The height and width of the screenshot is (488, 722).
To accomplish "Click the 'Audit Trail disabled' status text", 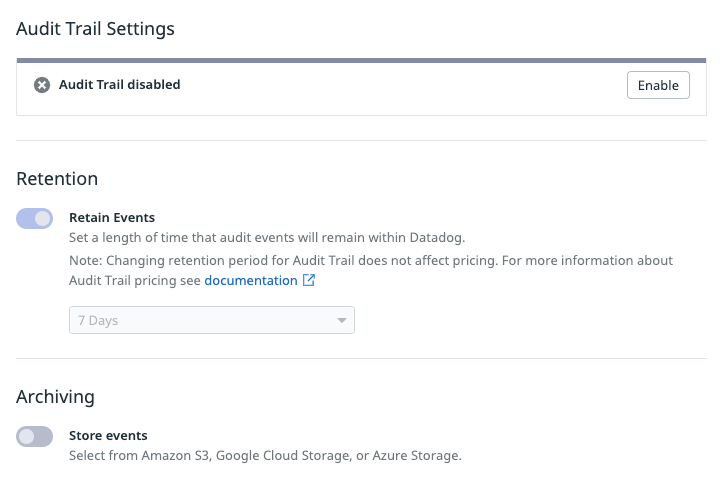I will [119, 85].
